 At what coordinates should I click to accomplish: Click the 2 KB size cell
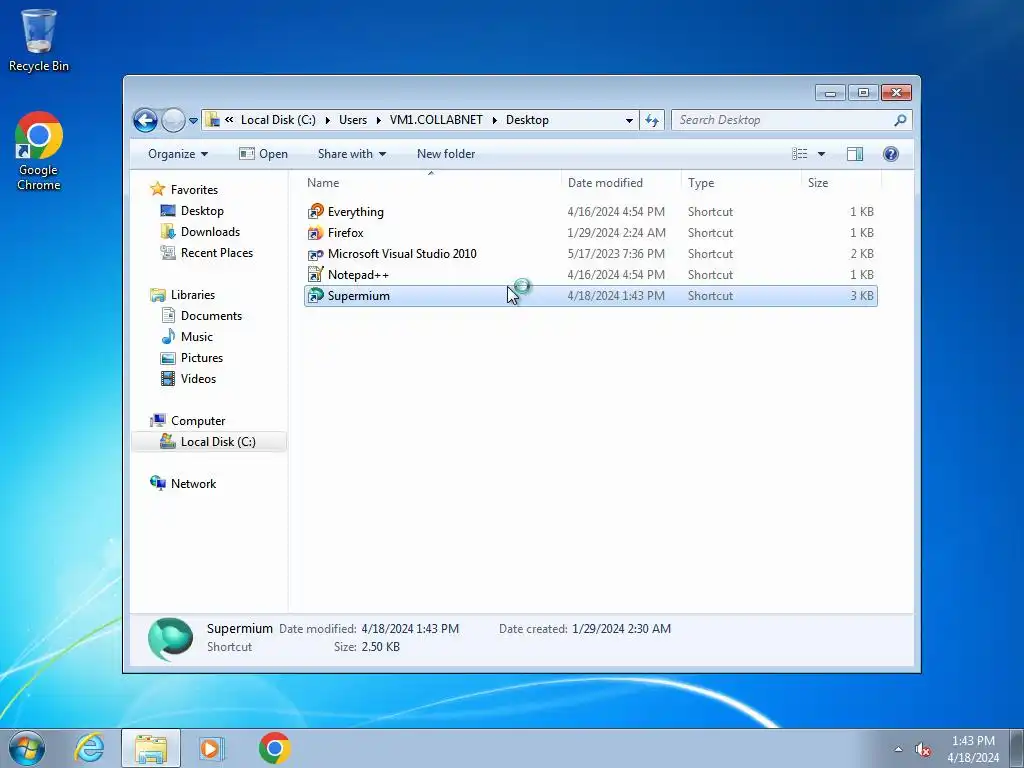[x=861, y=254]
